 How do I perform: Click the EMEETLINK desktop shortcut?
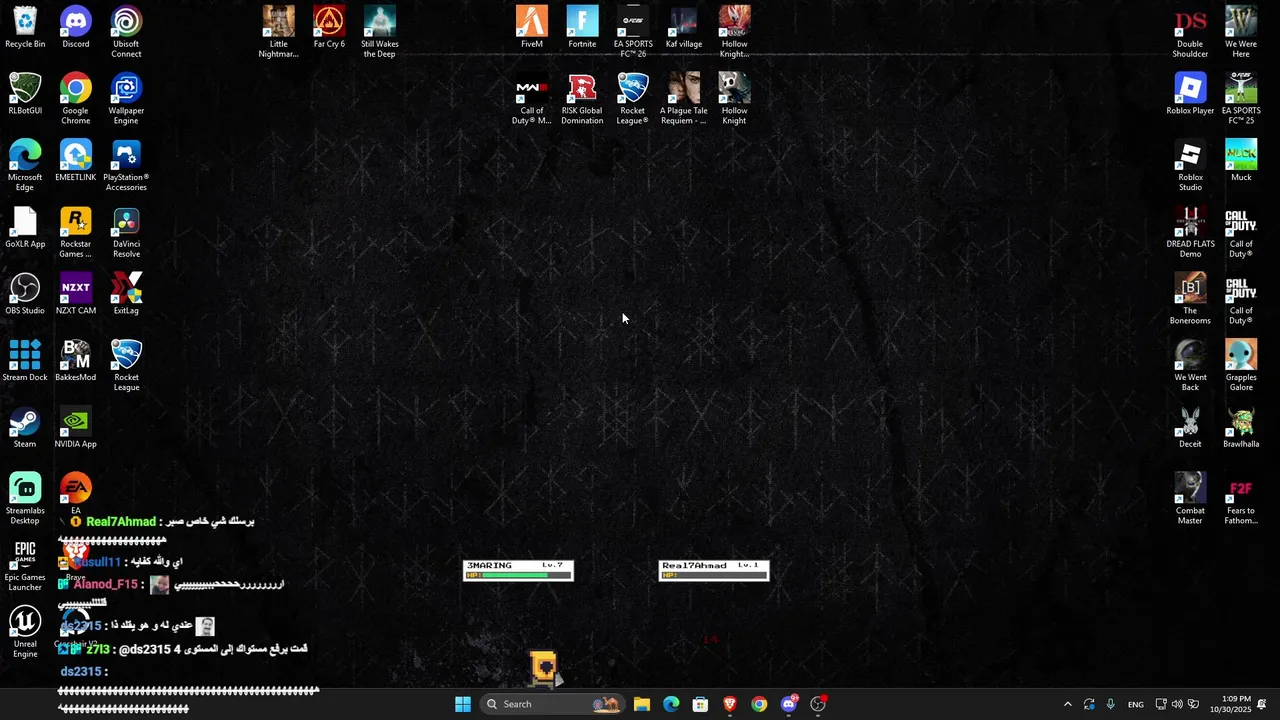76,161
